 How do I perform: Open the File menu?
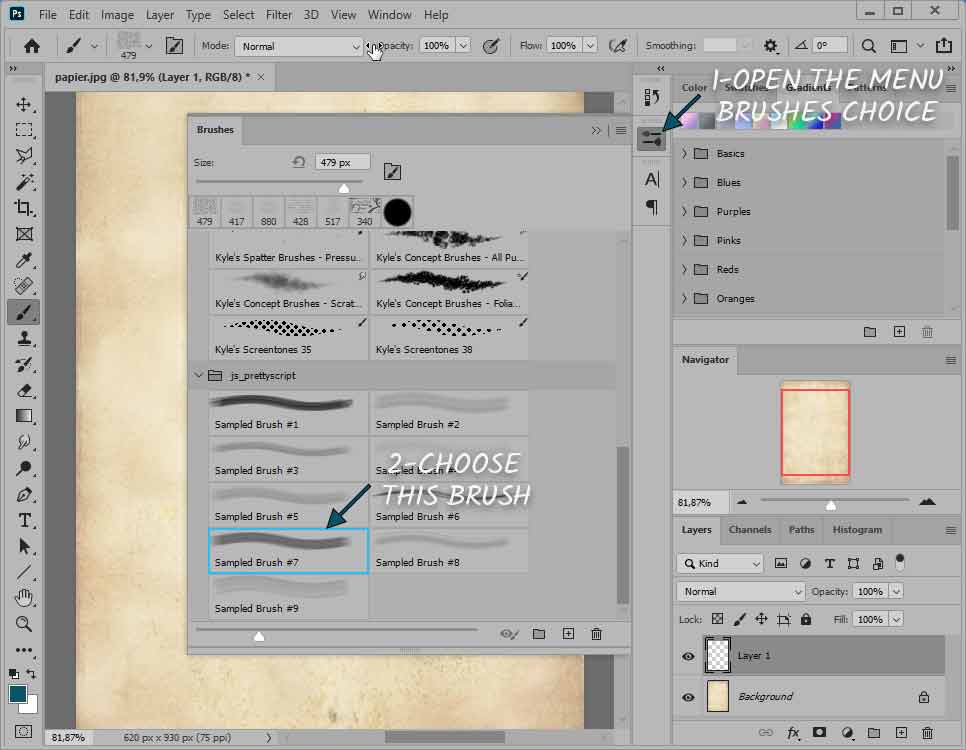(x=47, y=15)
